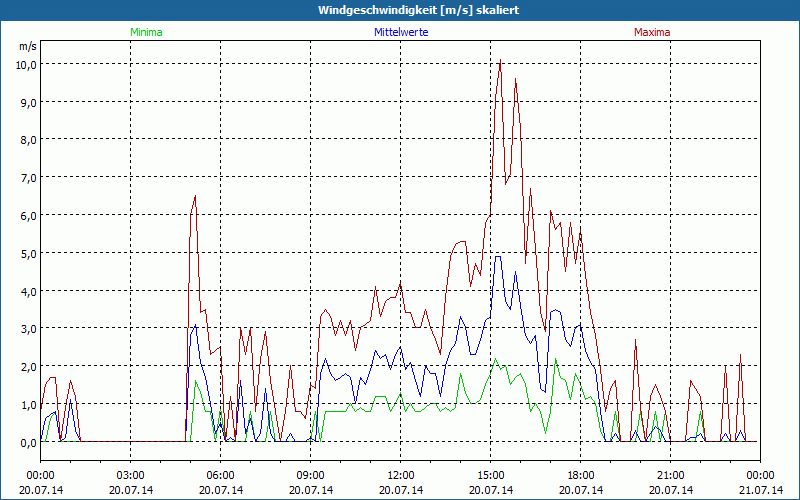Click the 21.07.14 date label

761,490
